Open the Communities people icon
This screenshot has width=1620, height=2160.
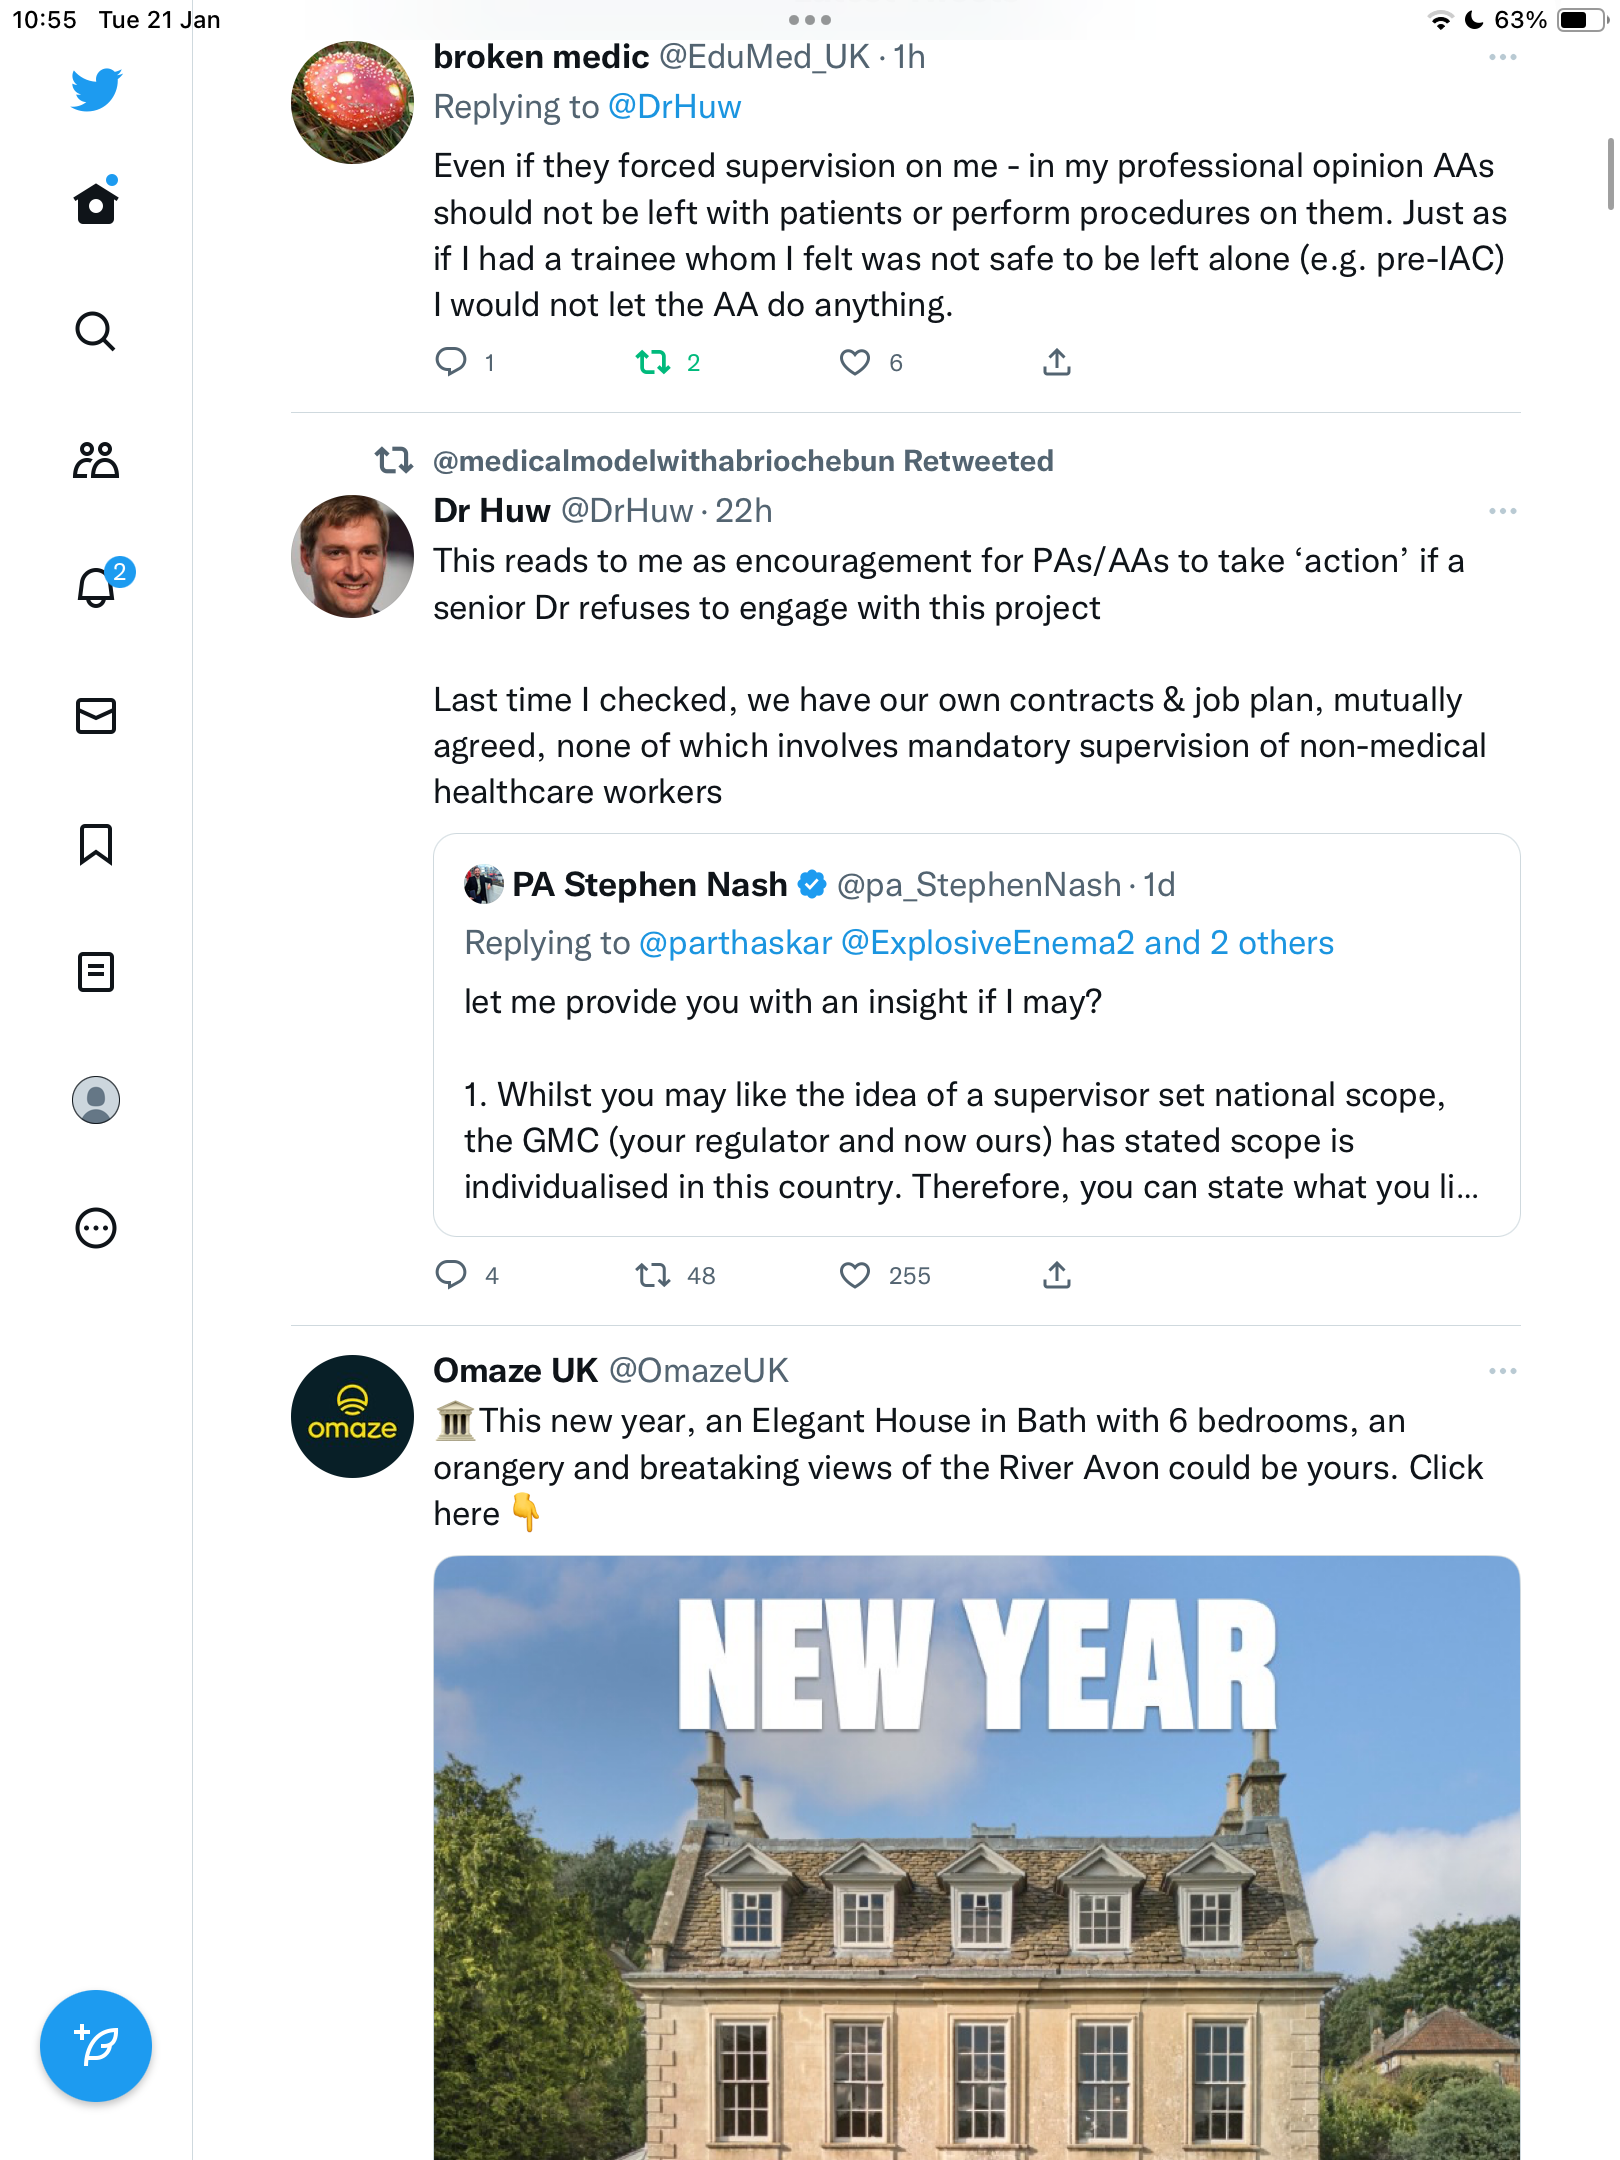pyautogui.click(x=96, y=460)
